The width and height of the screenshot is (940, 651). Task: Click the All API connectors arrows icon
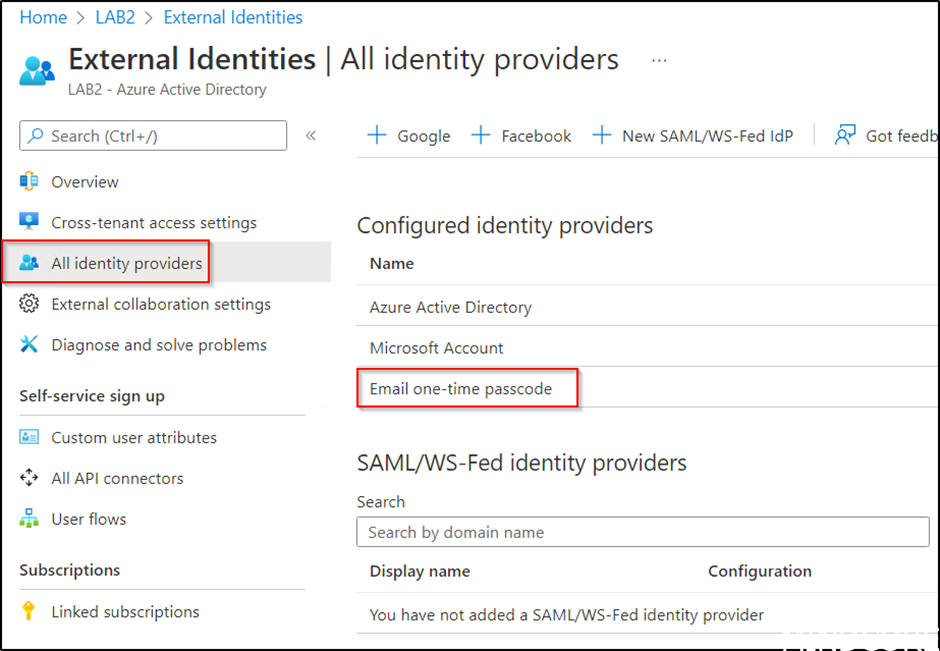(x=29, y=478)
